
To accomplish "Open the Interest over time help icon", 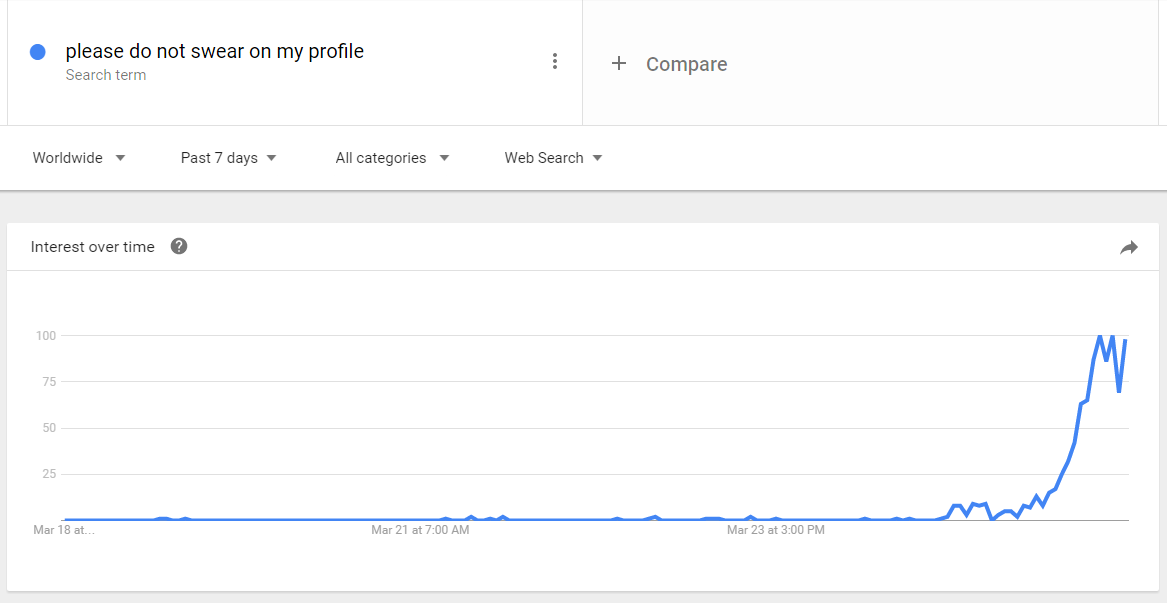I will pos(179,246).
